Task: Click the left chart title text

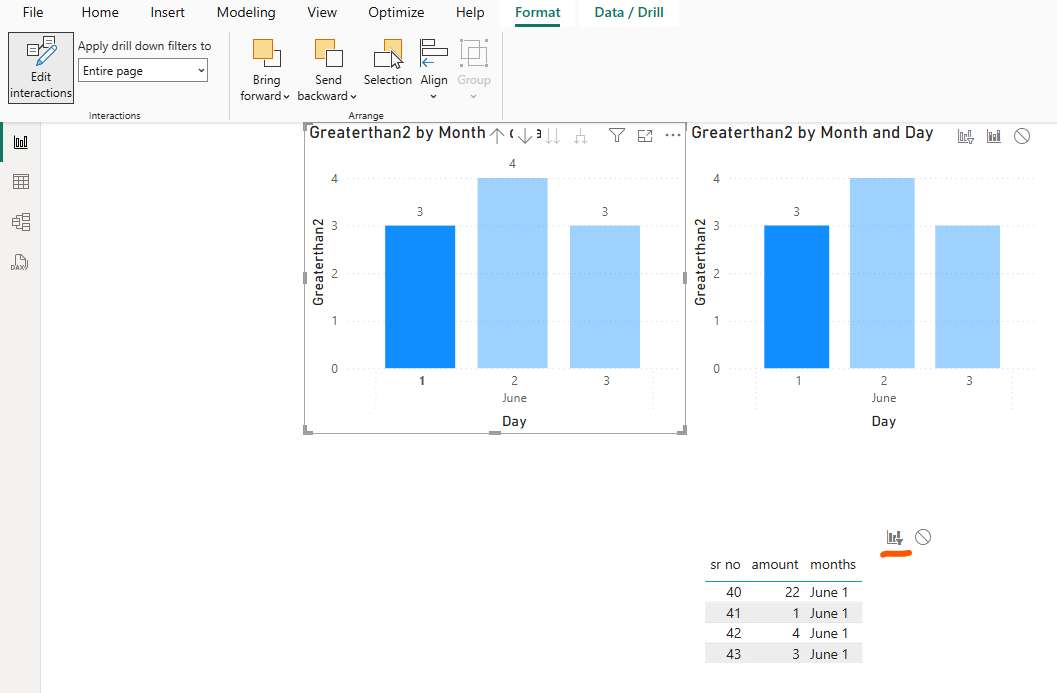Action: (398, 133)
